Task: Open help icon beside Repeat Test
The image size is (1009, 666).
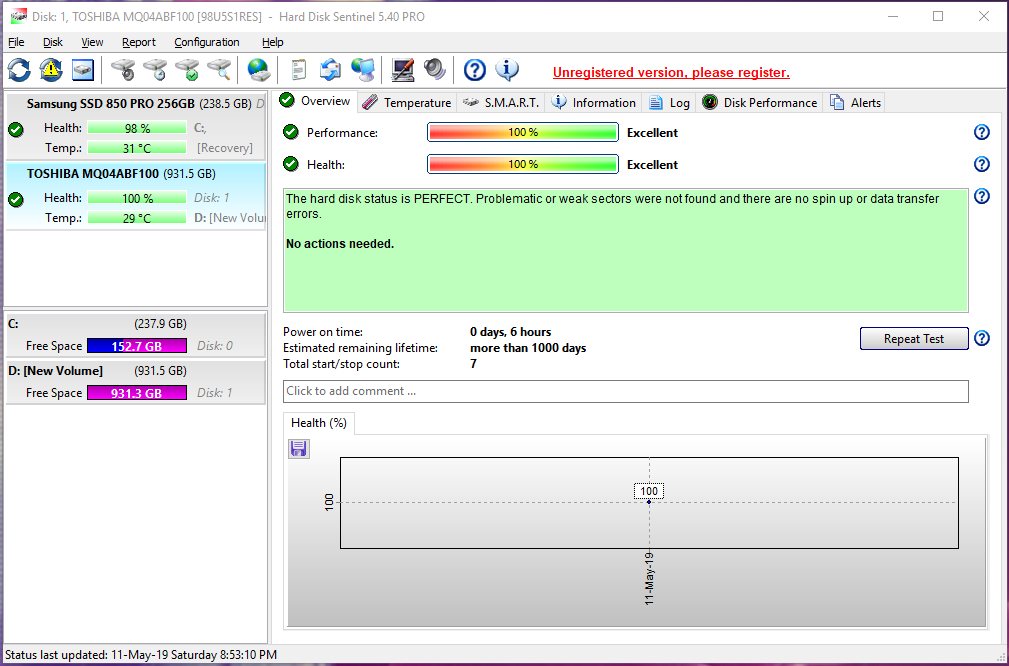Action: click(981, 339)
